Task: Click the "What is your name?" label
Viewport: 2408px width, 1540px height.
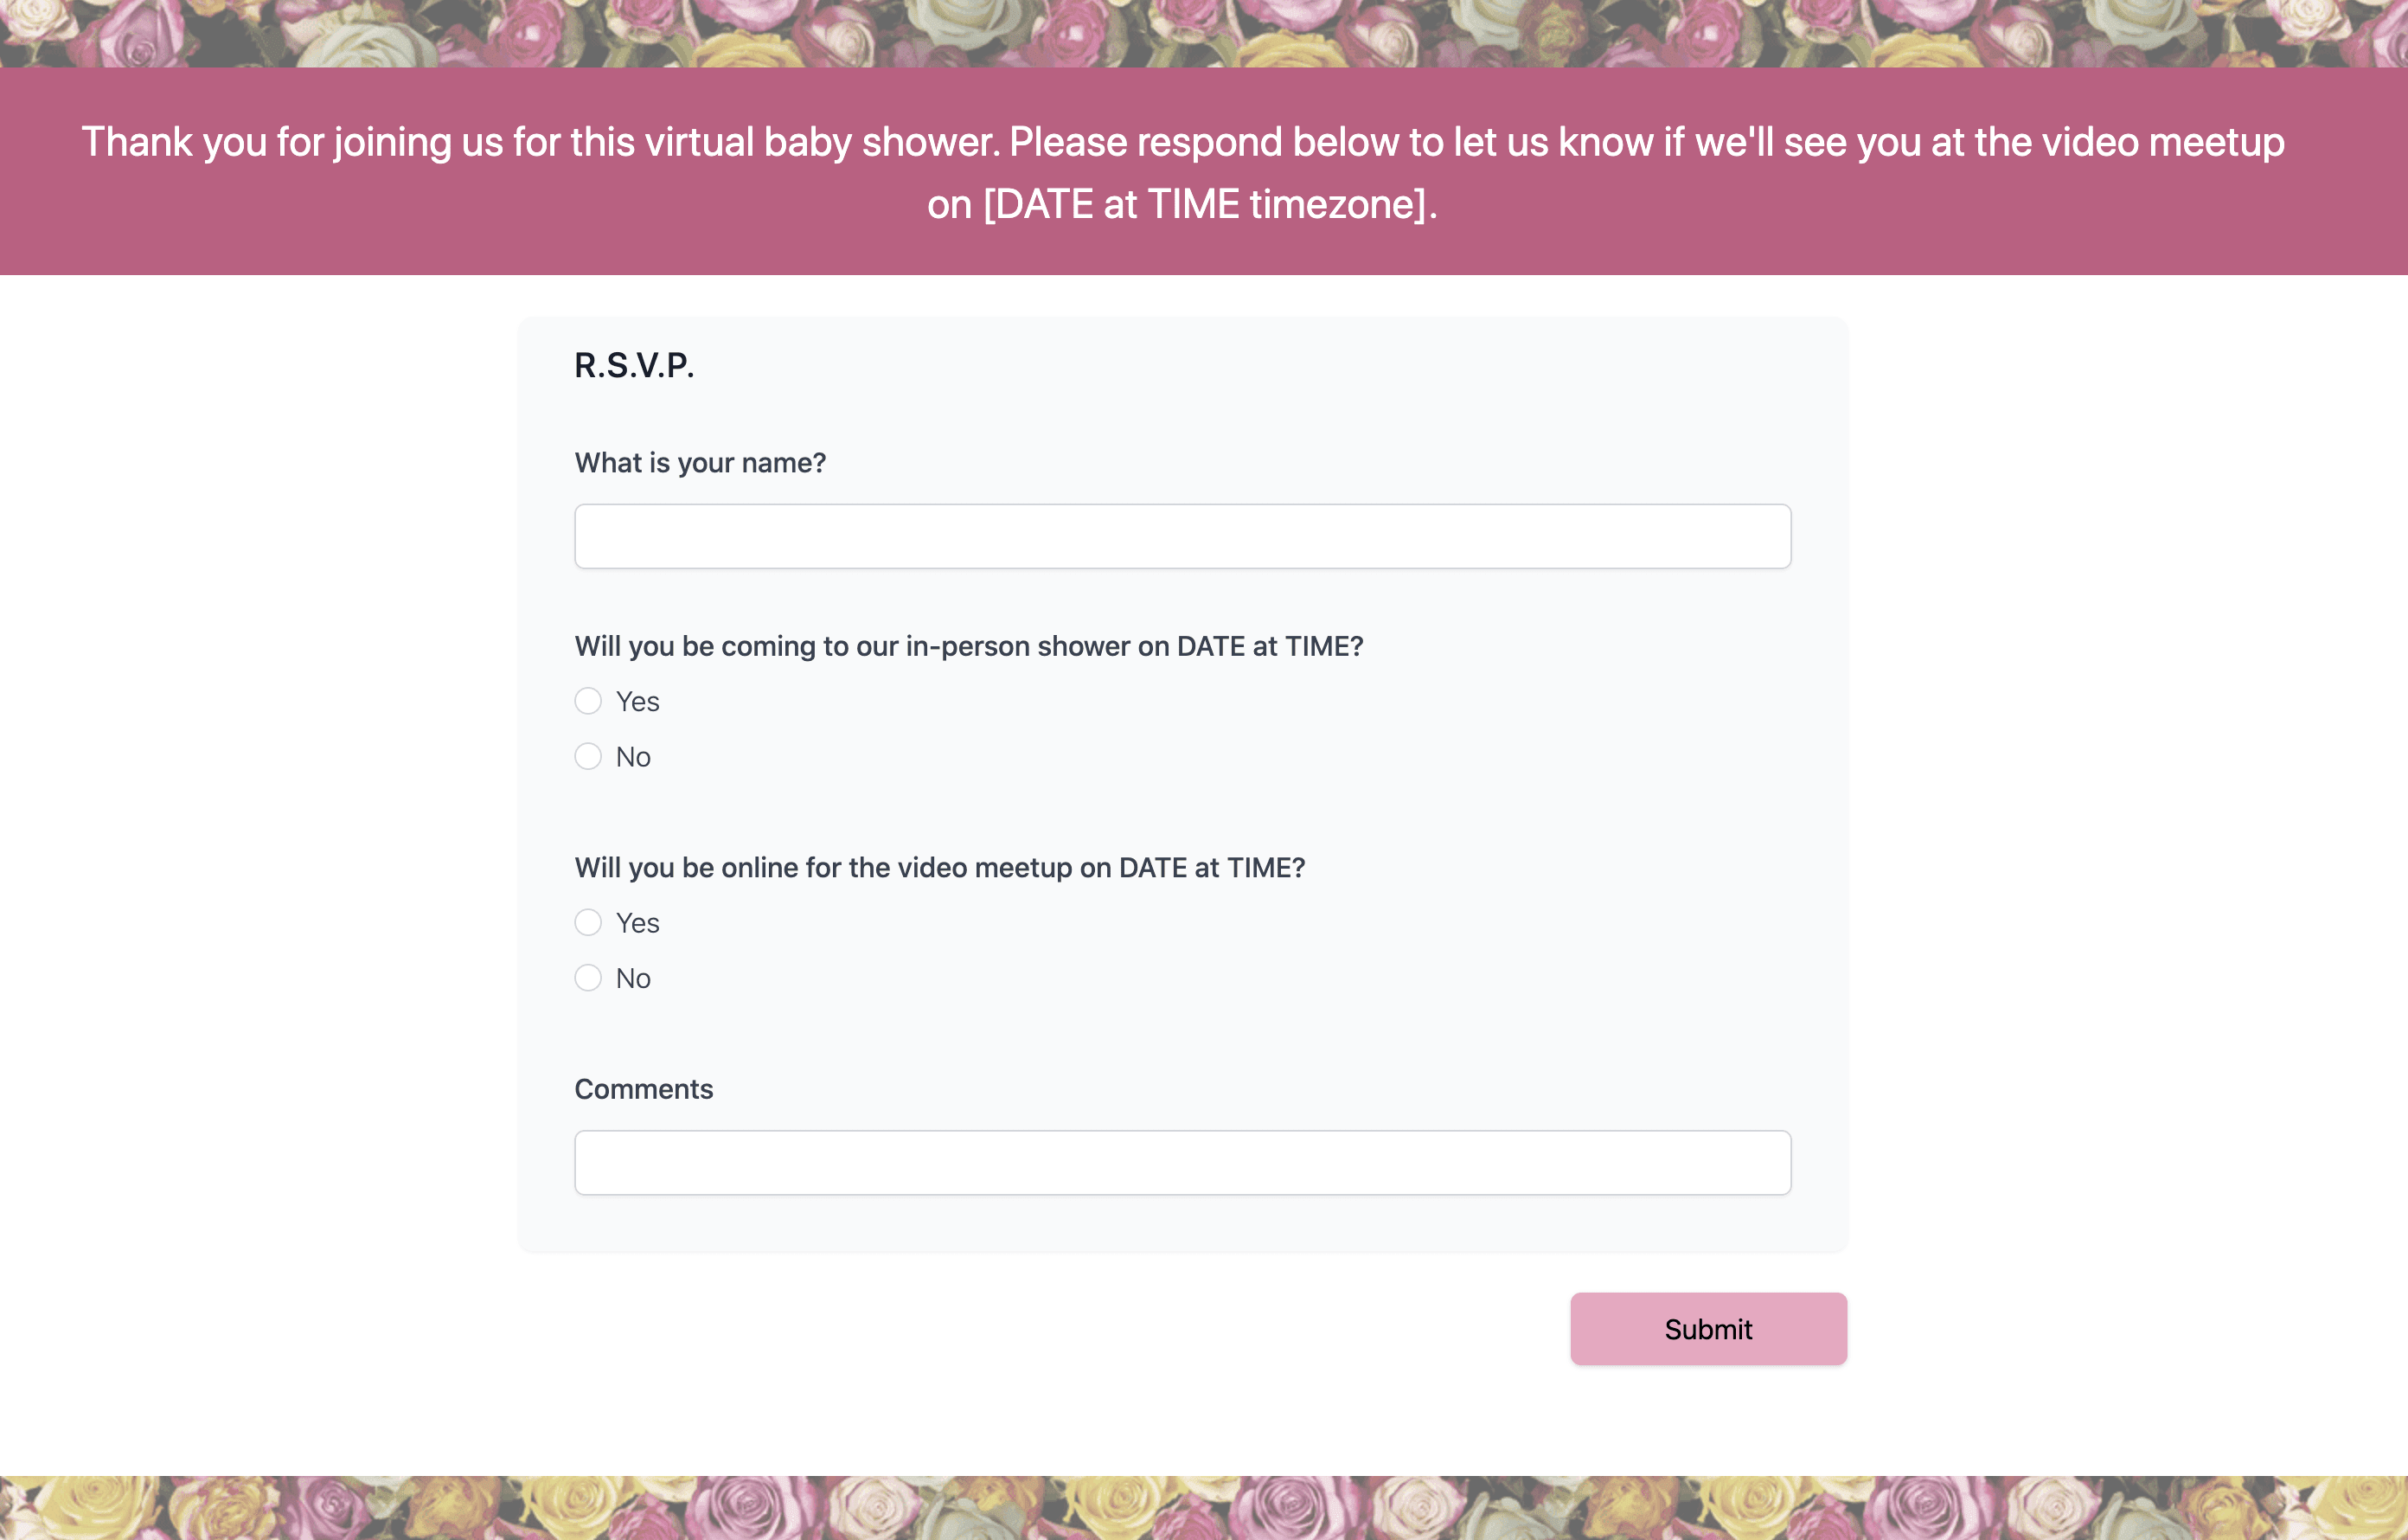Action: tap(700, 463)
